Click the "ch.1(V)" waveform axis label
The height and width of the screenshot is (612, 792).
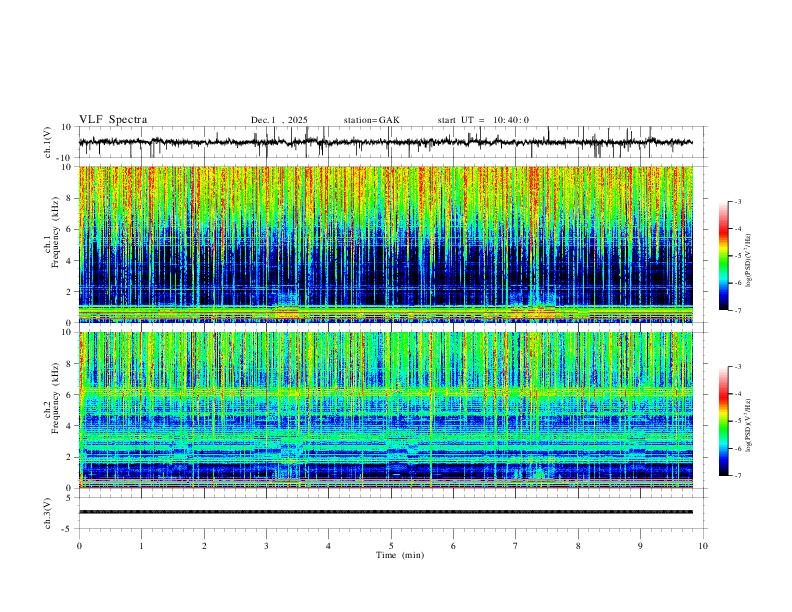click(x=48, y=142)
